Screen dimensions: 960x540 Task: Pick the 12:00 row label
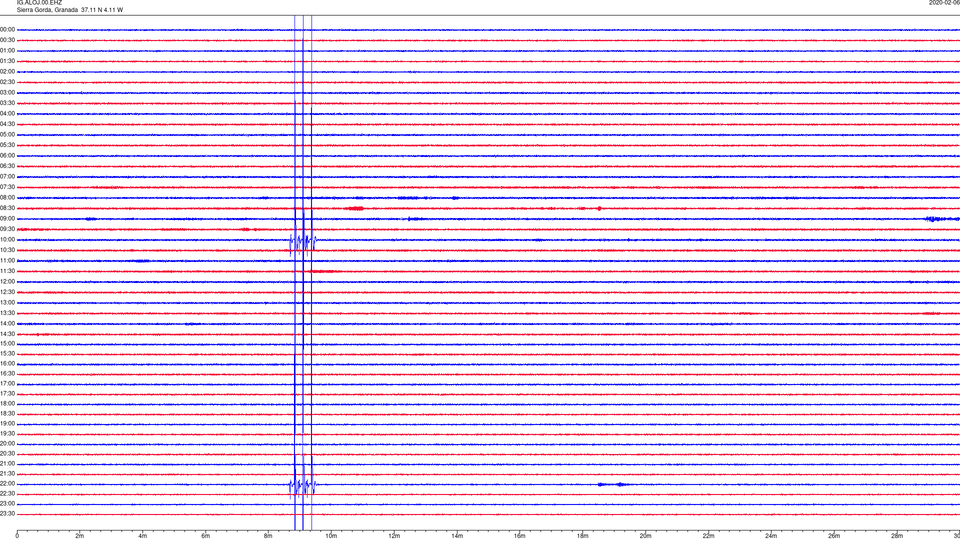pyautogui.click(x=7, y=281)
